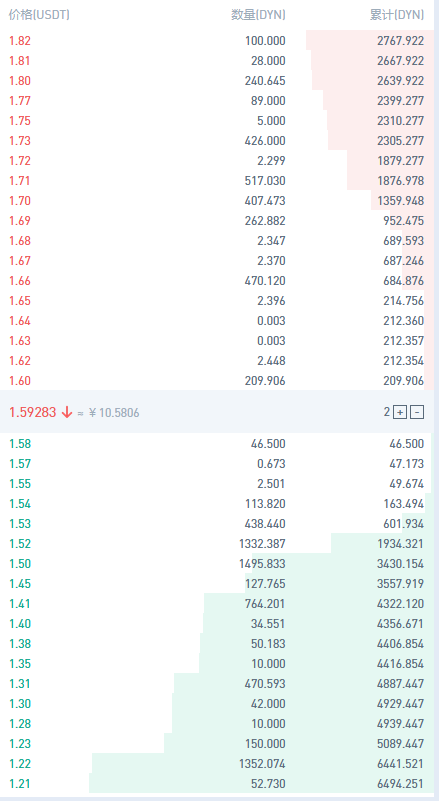Click the plus icon to increase precision

[400, 413]
